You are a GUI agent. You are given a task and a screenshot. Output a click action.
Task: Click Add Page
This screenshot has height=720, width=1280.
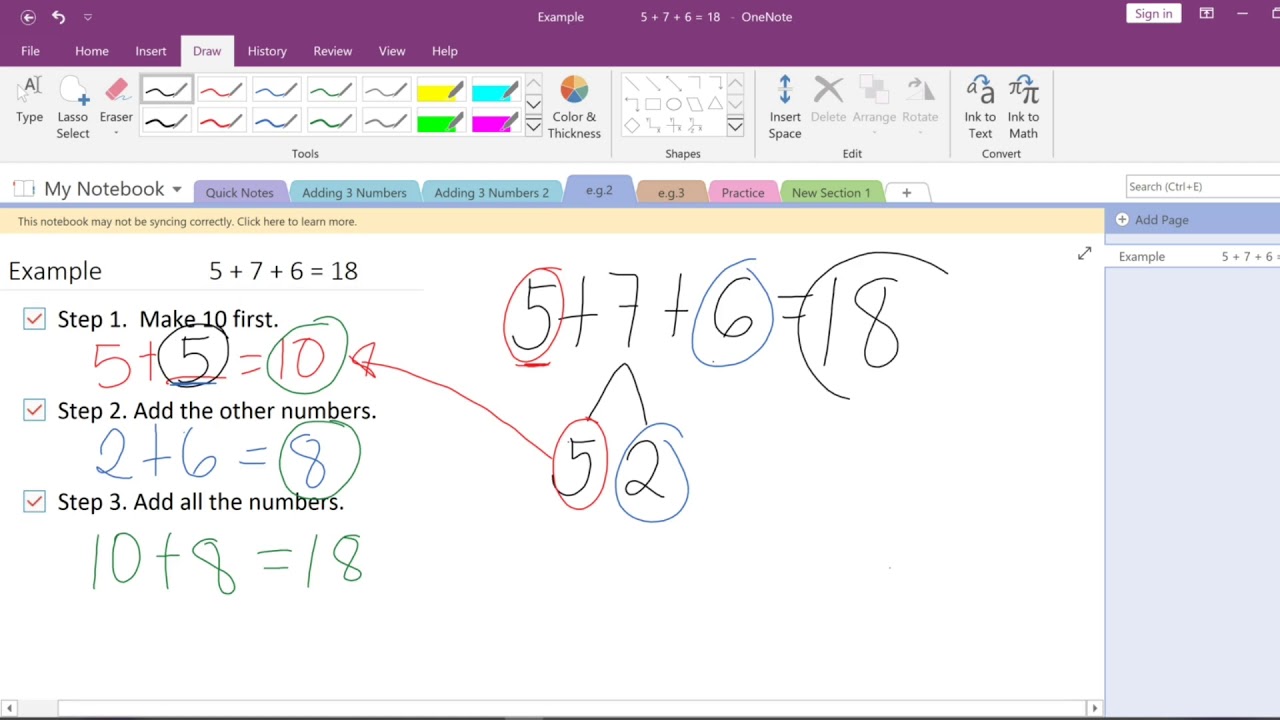[x=1151, y=220]
